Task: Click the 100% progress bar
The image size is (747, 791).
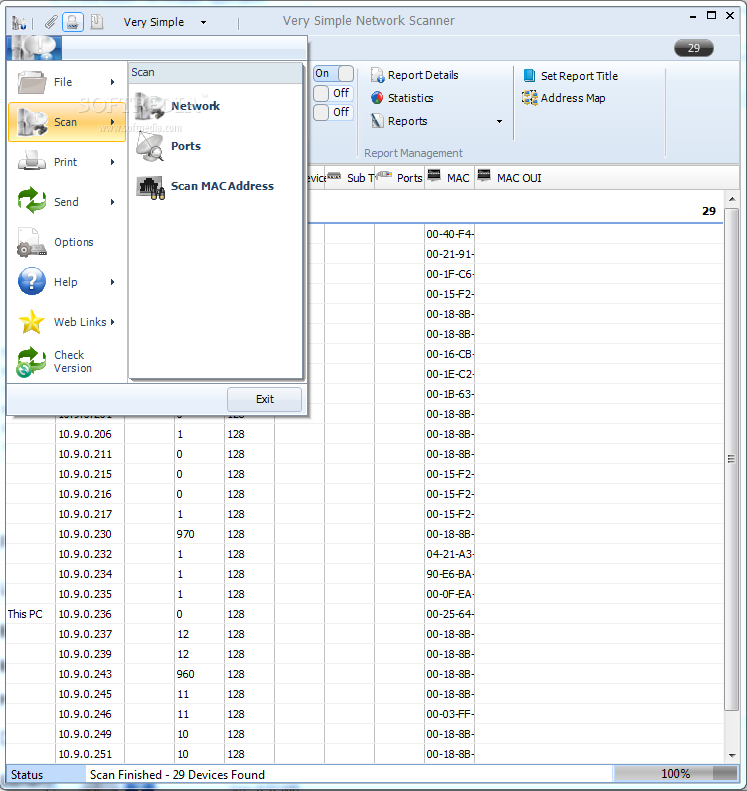Action: (676, 773)
